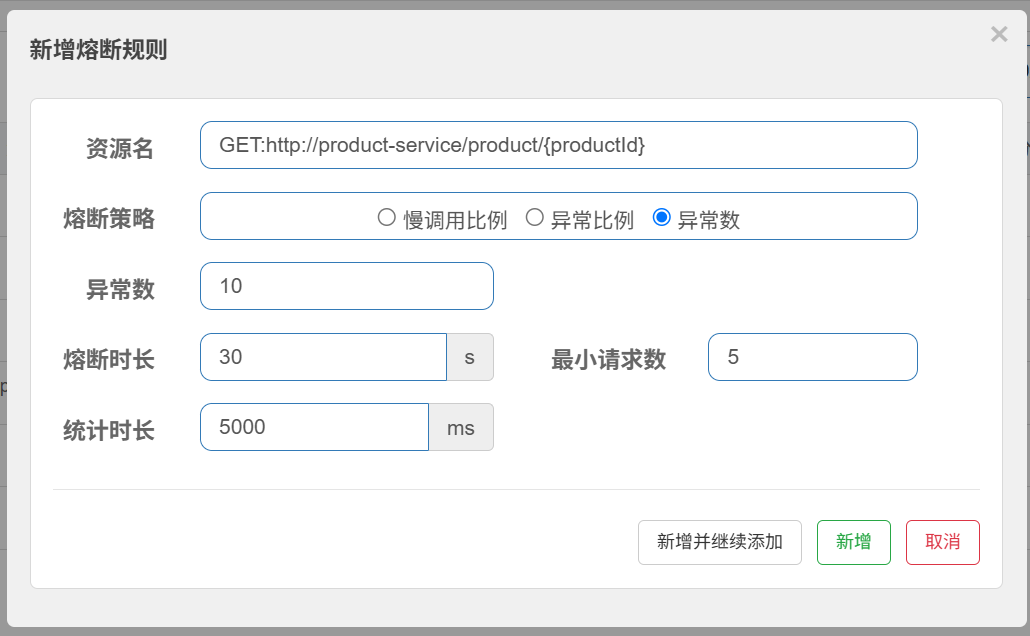This screenshot has width=1030, height=636.
Task: Click the 熔断时长 field showing 30
Action: click(322, 357)
